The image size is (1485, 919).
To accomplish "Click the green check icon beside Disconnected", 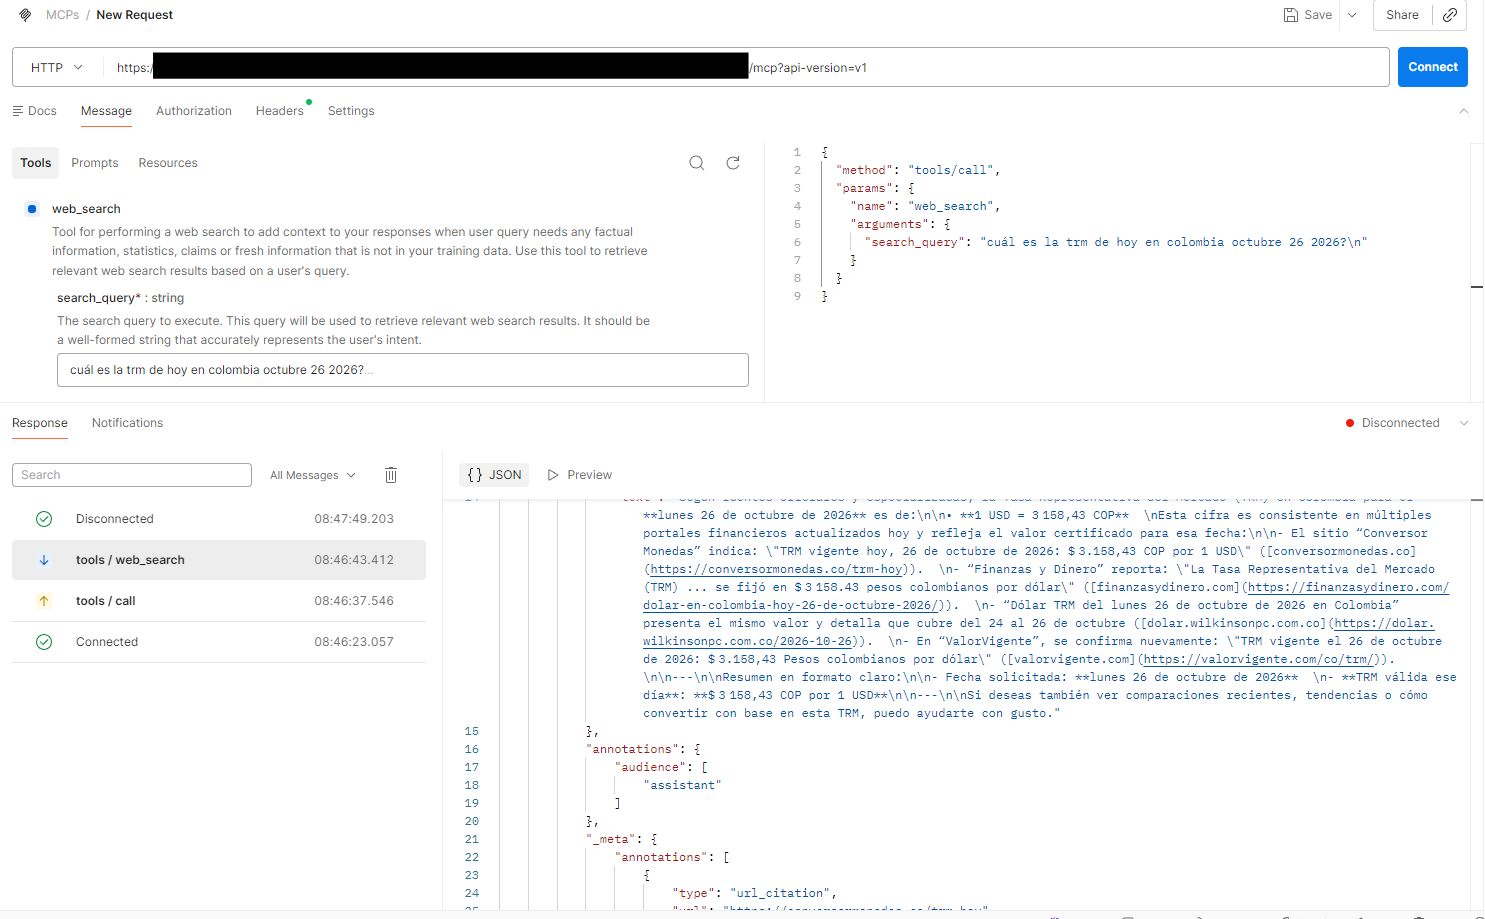I will [44, 519].
